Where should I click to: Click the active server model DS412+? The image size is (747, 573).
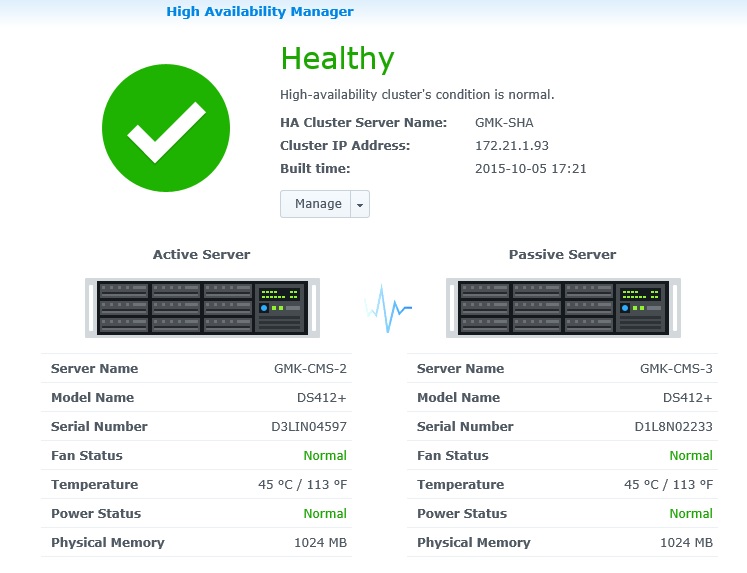coord(322,398)
